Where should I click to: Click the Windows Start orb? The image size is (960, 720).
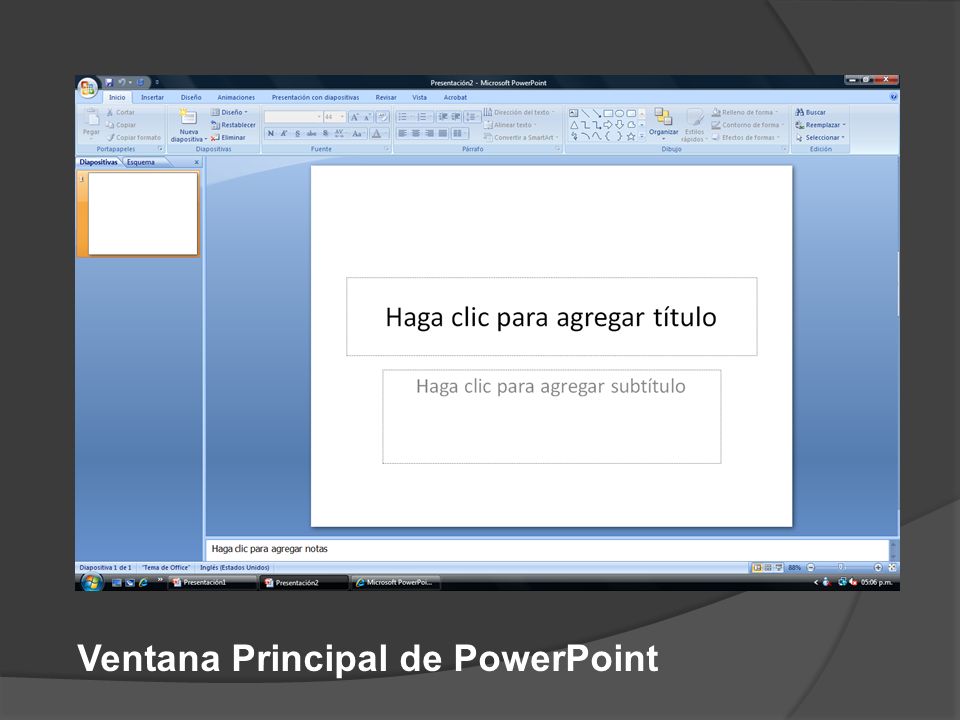pos(91,582)
